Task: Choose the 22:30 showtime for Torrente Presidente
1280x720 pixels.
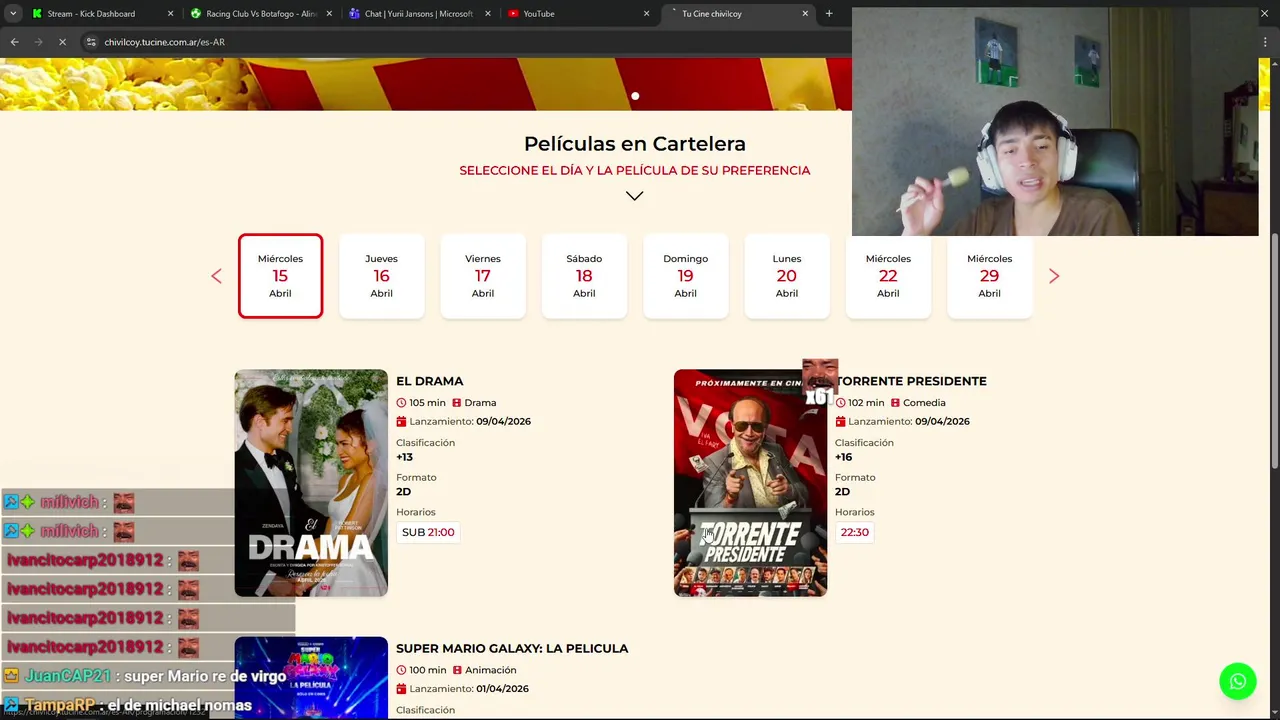Action: [x=855, y=532]
